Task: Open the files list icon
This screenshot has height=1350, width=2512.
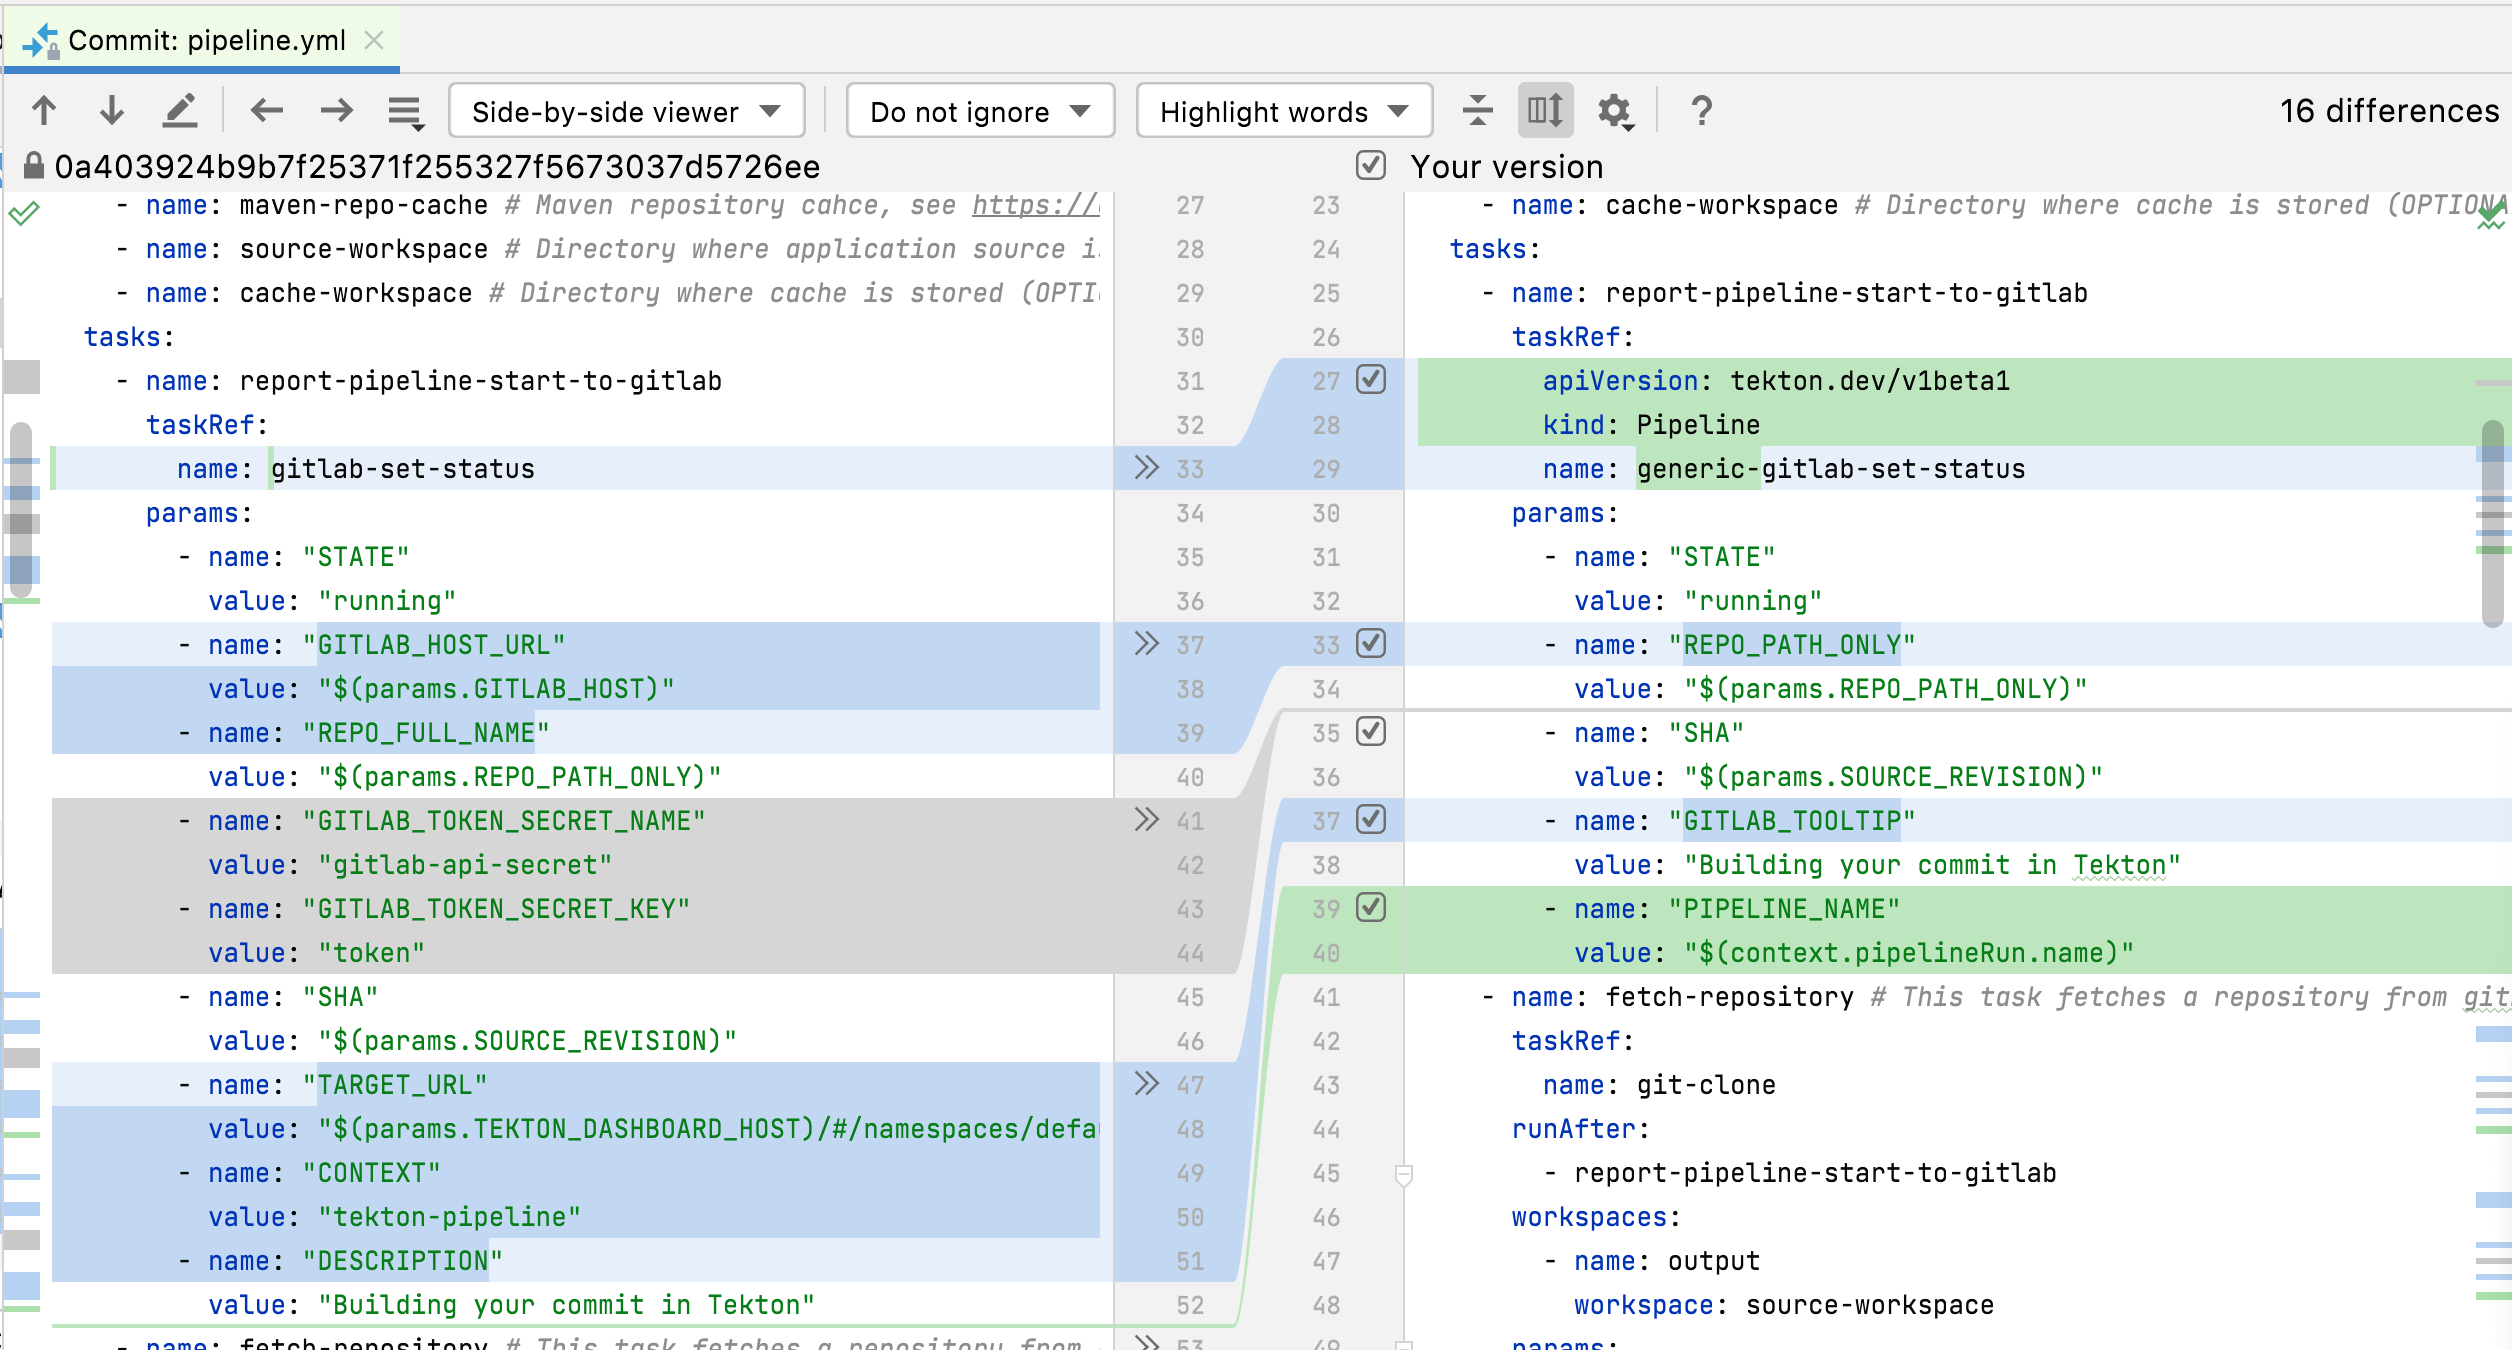Action: coord(405,112)
